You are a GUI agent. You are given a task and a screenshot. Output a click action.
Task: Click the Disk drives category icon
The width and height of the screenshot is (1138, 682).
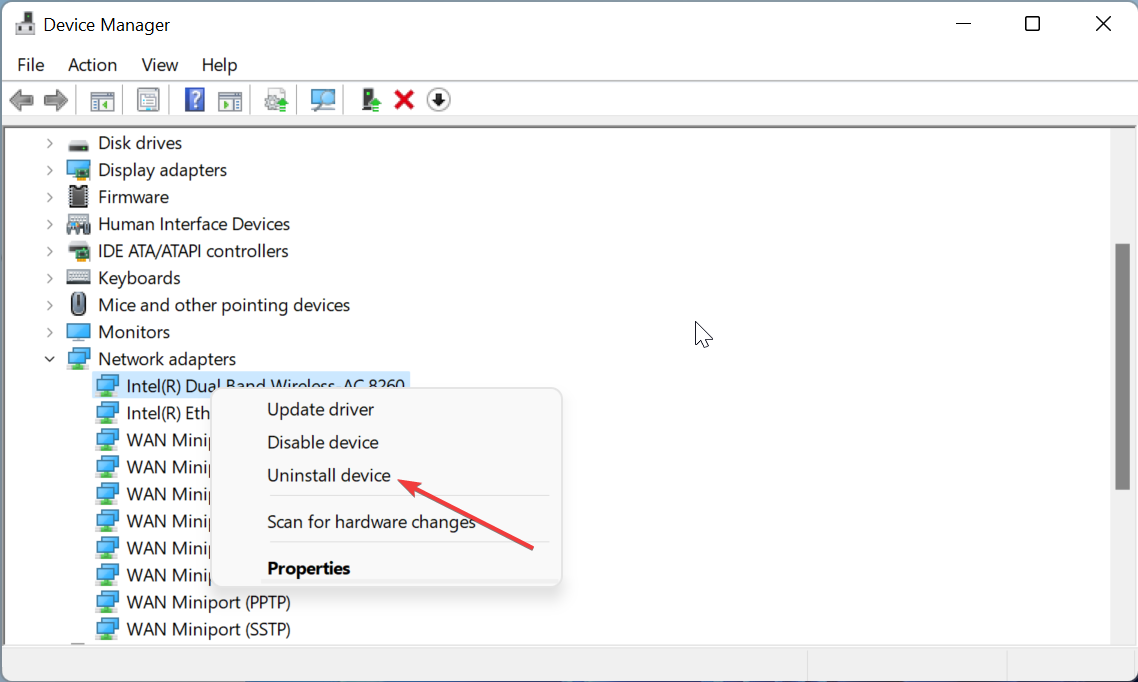[x=78, y=144]
